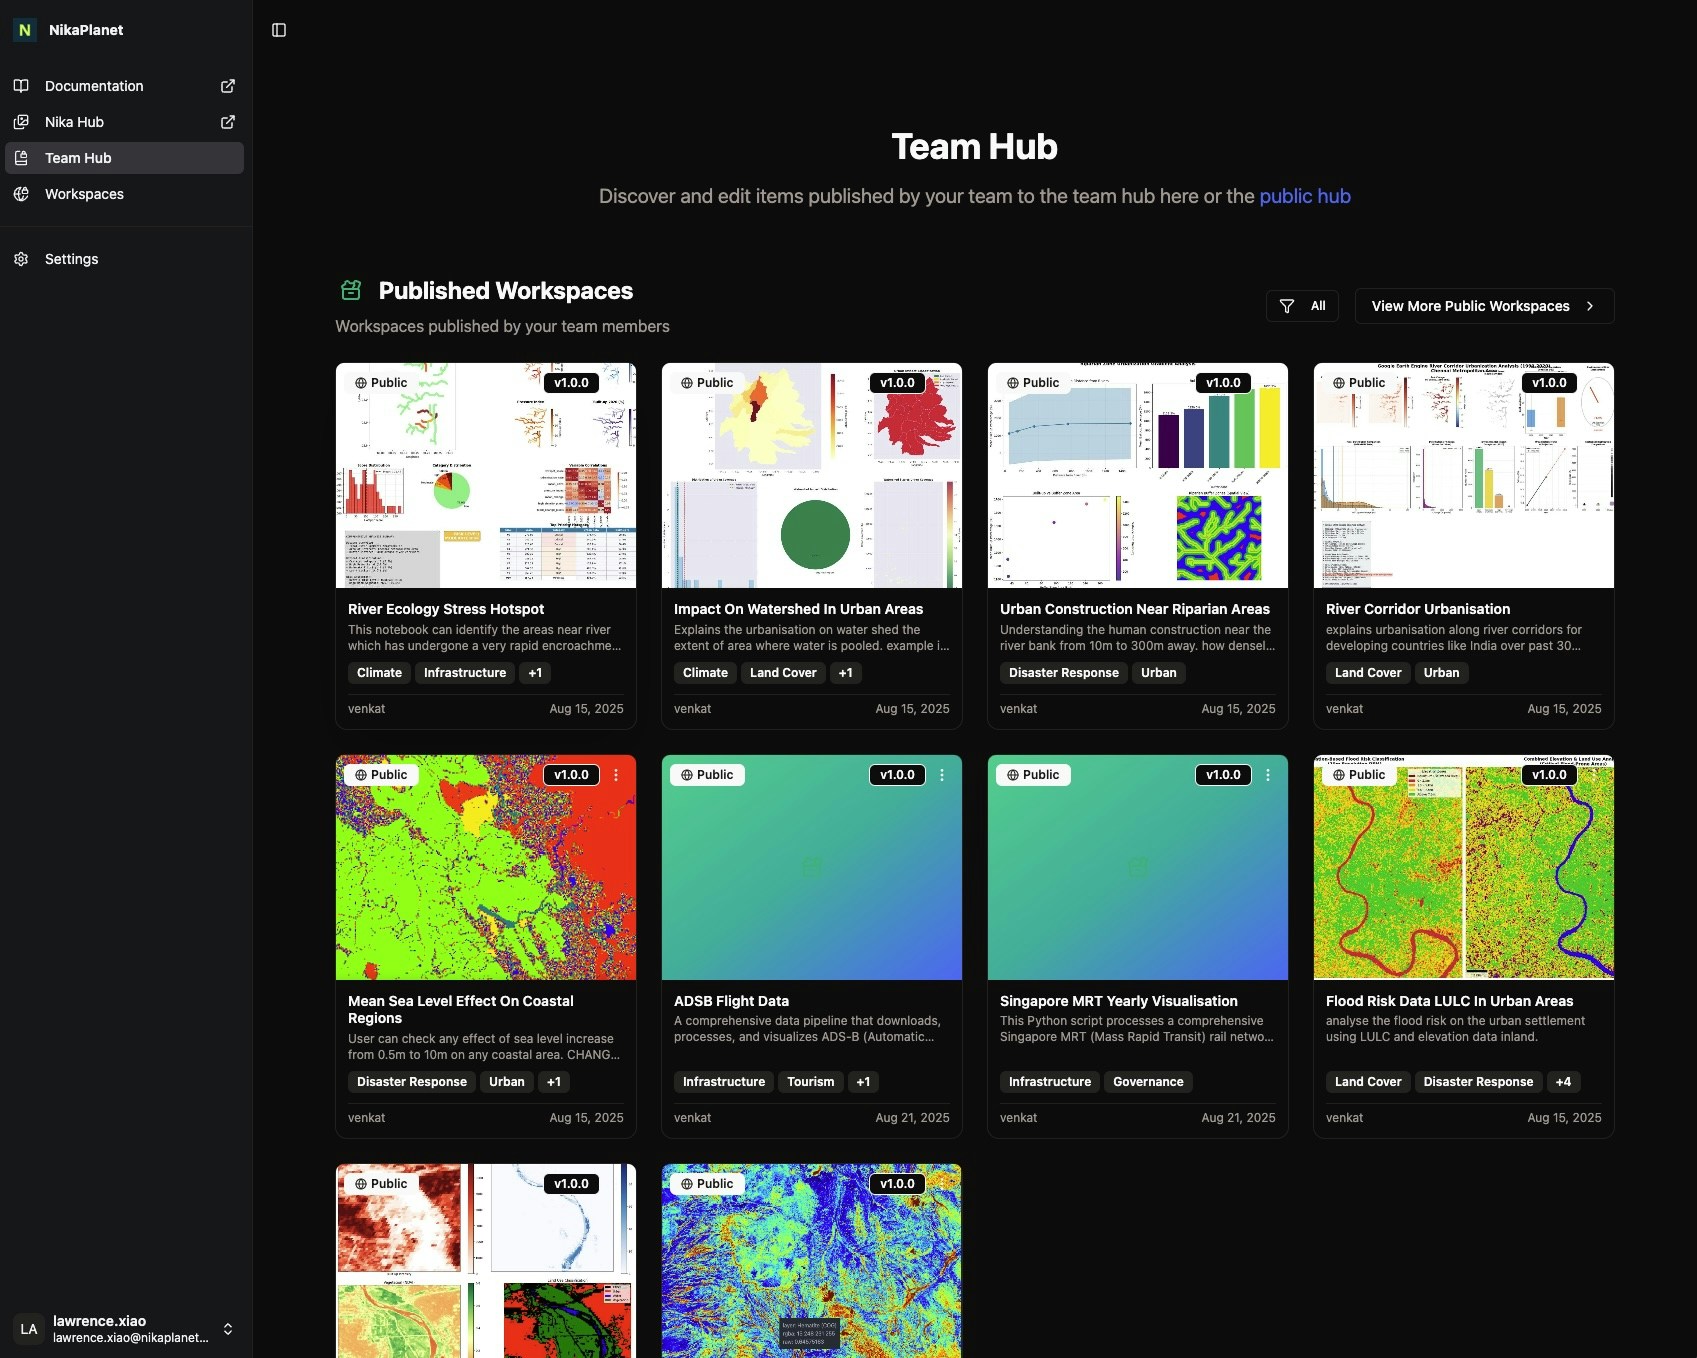Click +1 tag on River Ecology card
This screenshot has height=1358, width=1697.
535,673
